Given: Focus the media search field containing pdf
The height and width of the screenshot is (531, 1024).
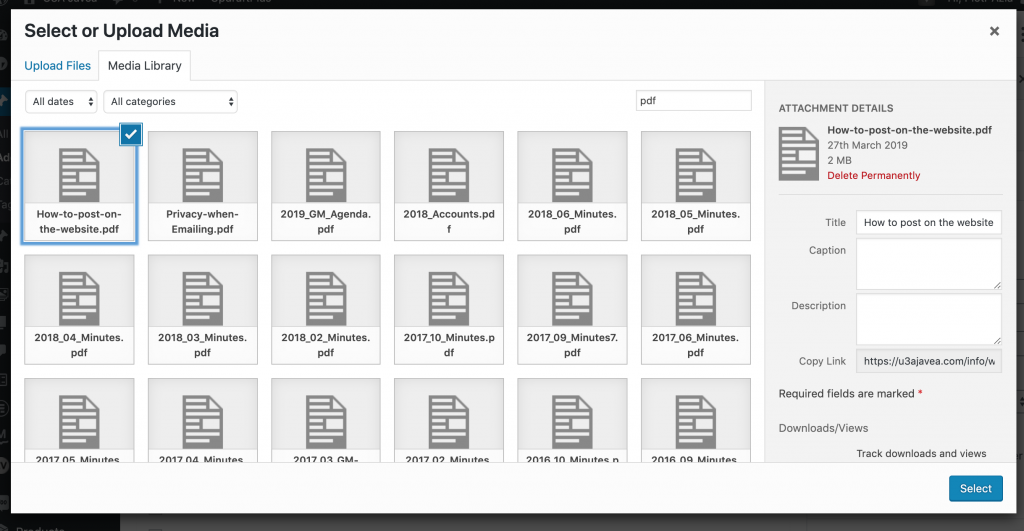Looking at the screenshot, I should tap(694, 101).
